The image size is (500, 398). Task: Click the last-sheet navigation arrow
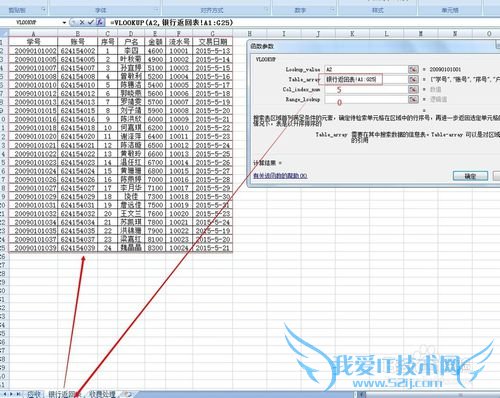click(18, 394)
